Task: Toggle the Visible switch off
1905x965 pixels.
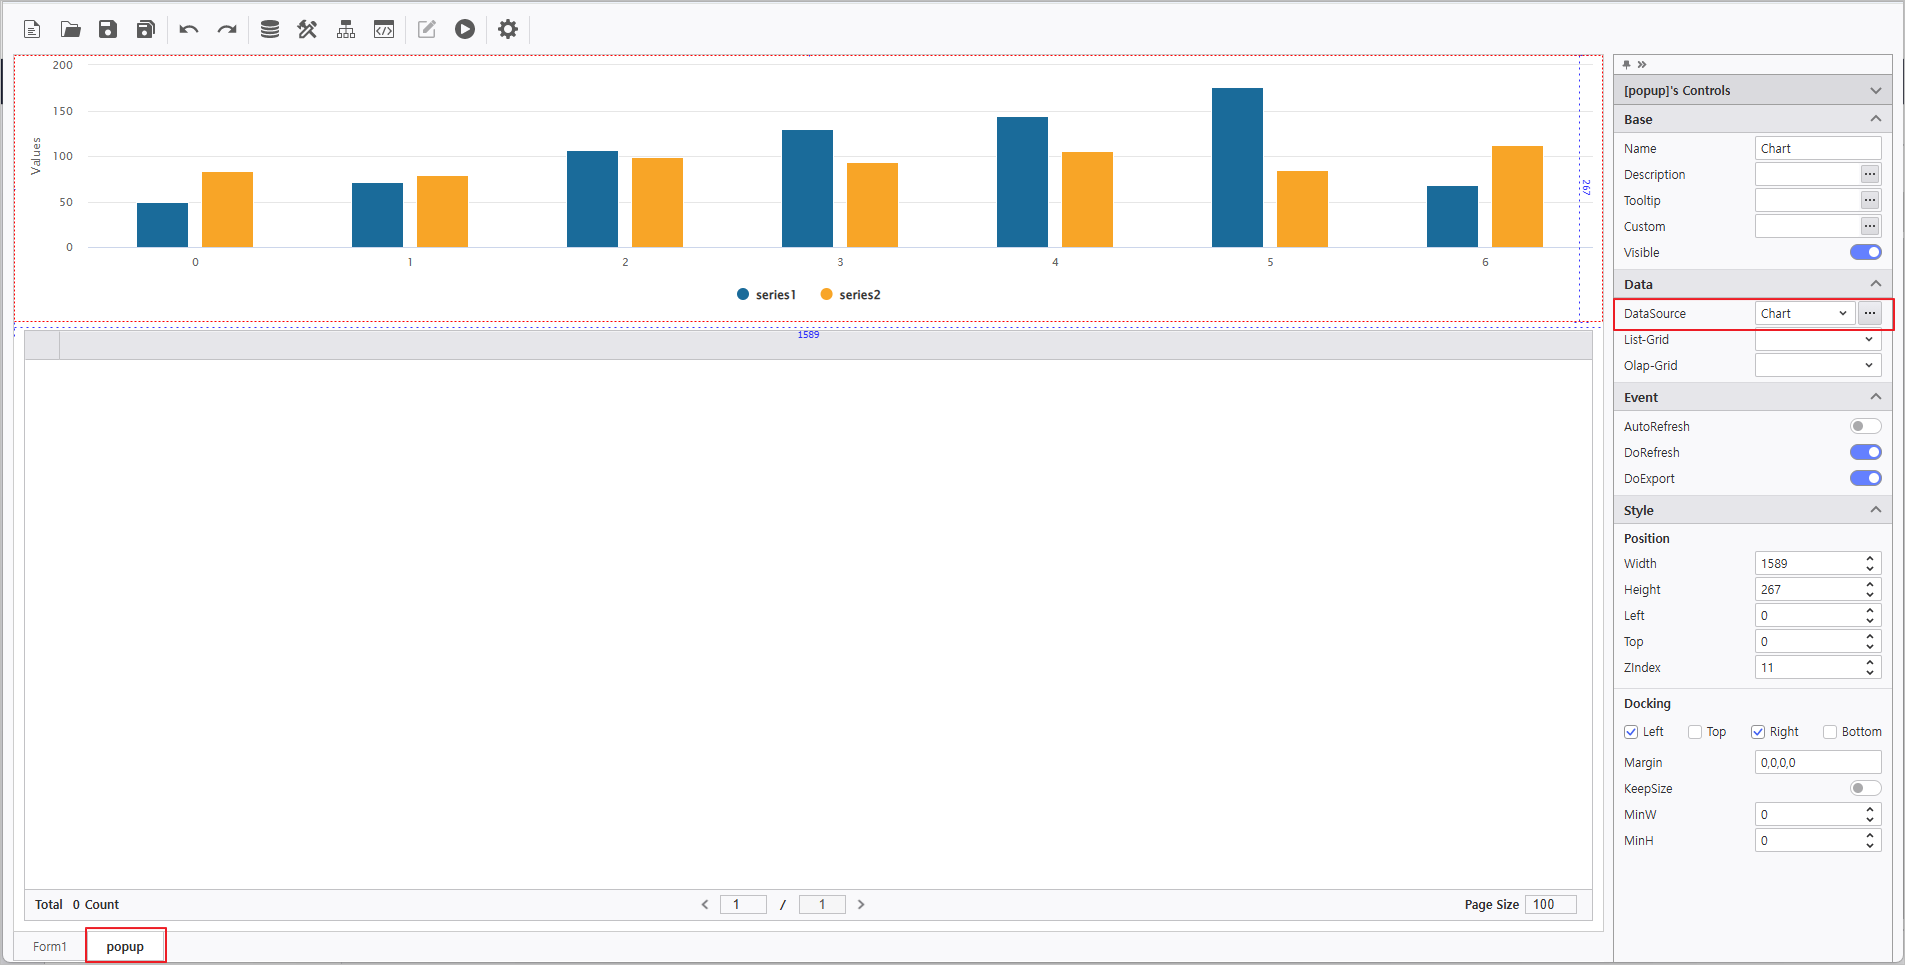Action: pos(1865,252)
